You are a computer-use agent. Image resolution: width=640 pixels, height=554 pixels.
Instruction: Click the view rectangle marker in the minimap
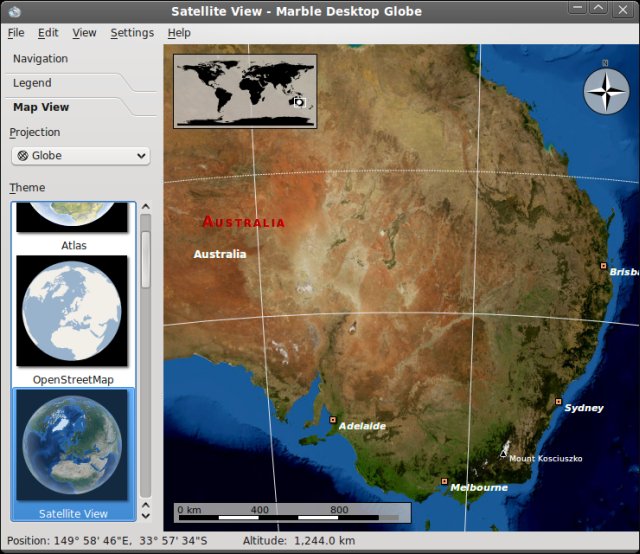[300, 102]
